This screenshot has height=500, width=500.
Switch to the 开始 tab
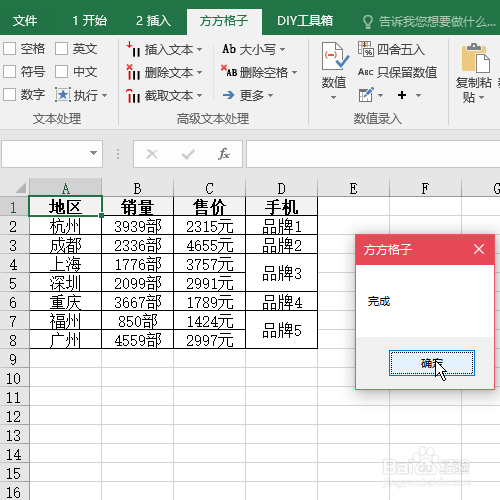coord(89,21)
